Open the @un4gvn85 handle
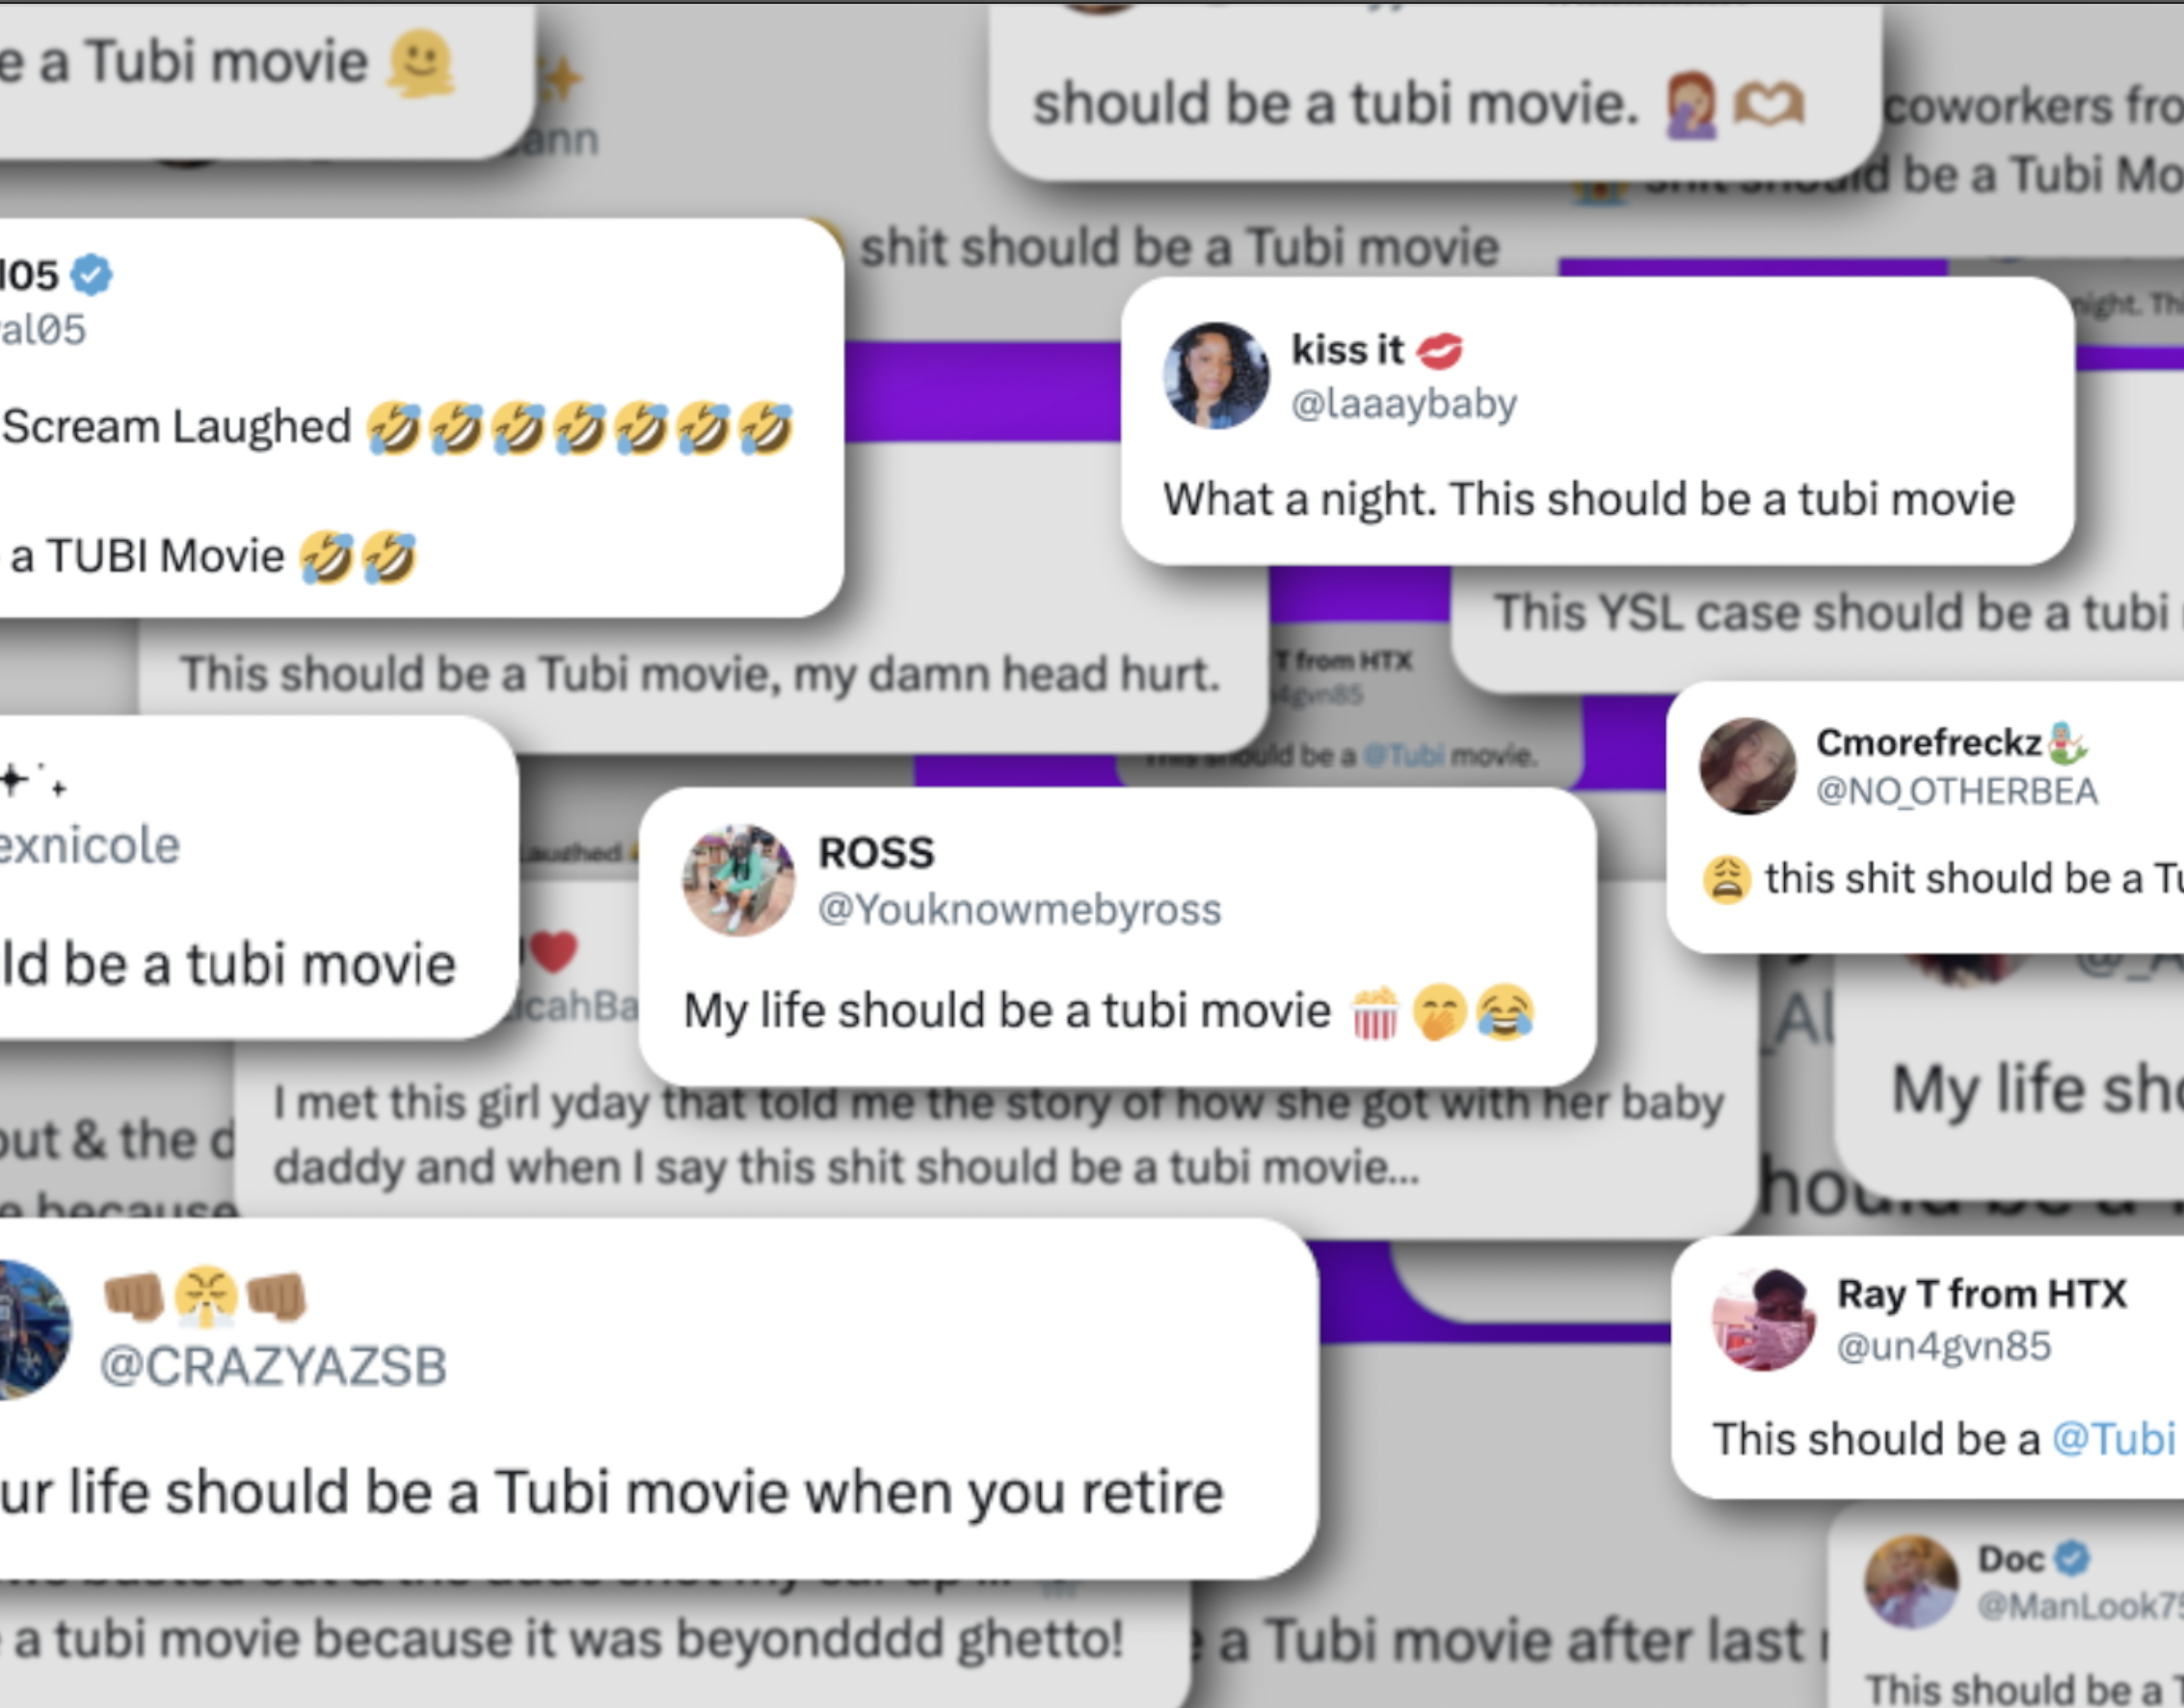Viewport: 2184px width, 1708px height. pos(1943,1346)
